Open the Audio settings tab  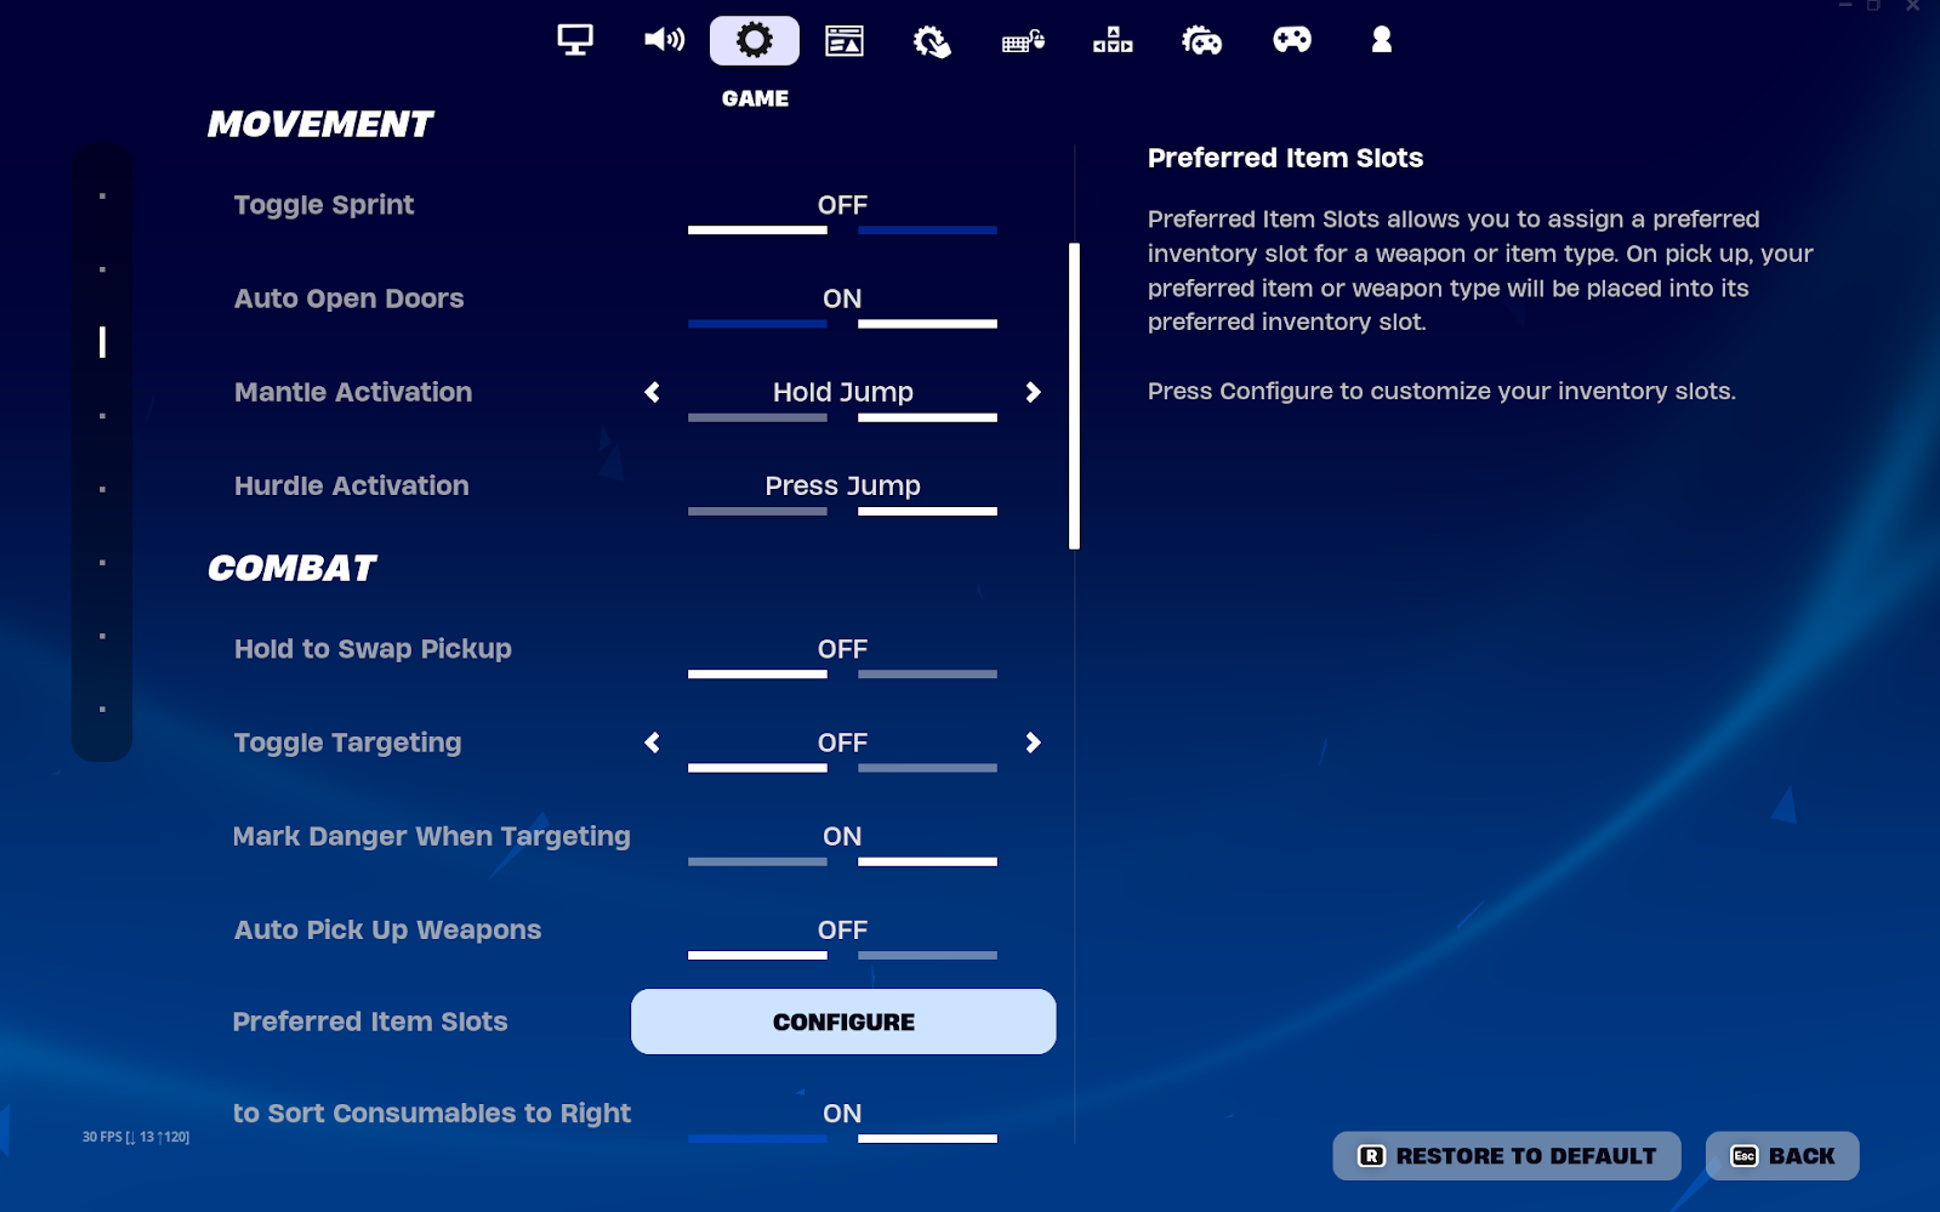coord(664,40)
